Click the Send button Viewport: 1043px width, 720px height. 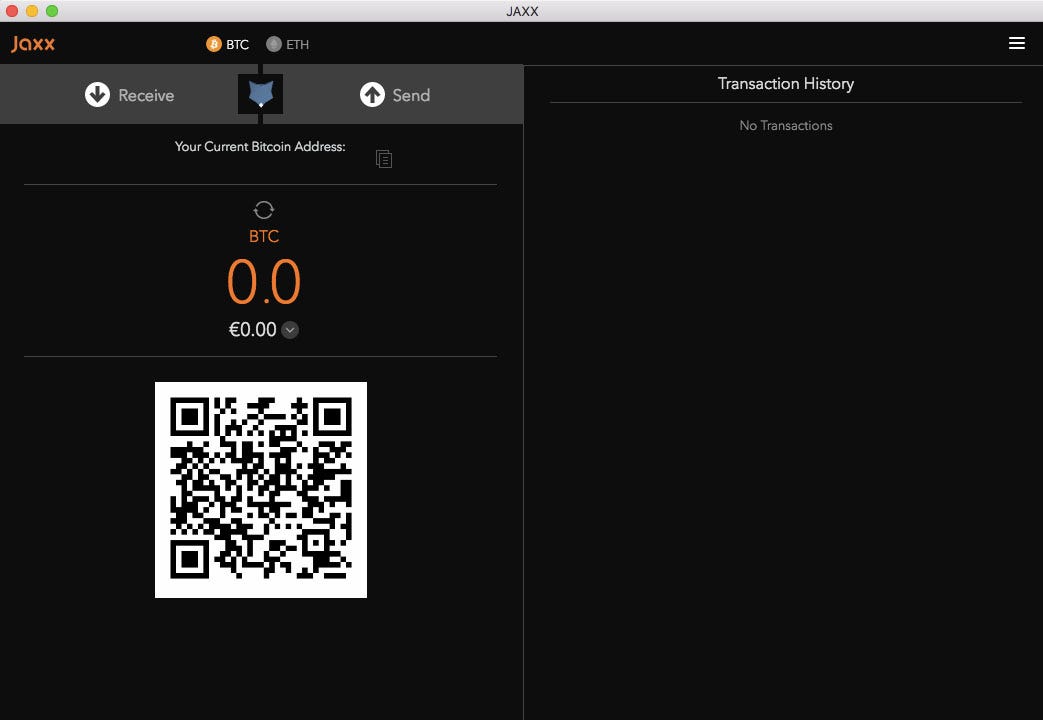pos(395,94)
